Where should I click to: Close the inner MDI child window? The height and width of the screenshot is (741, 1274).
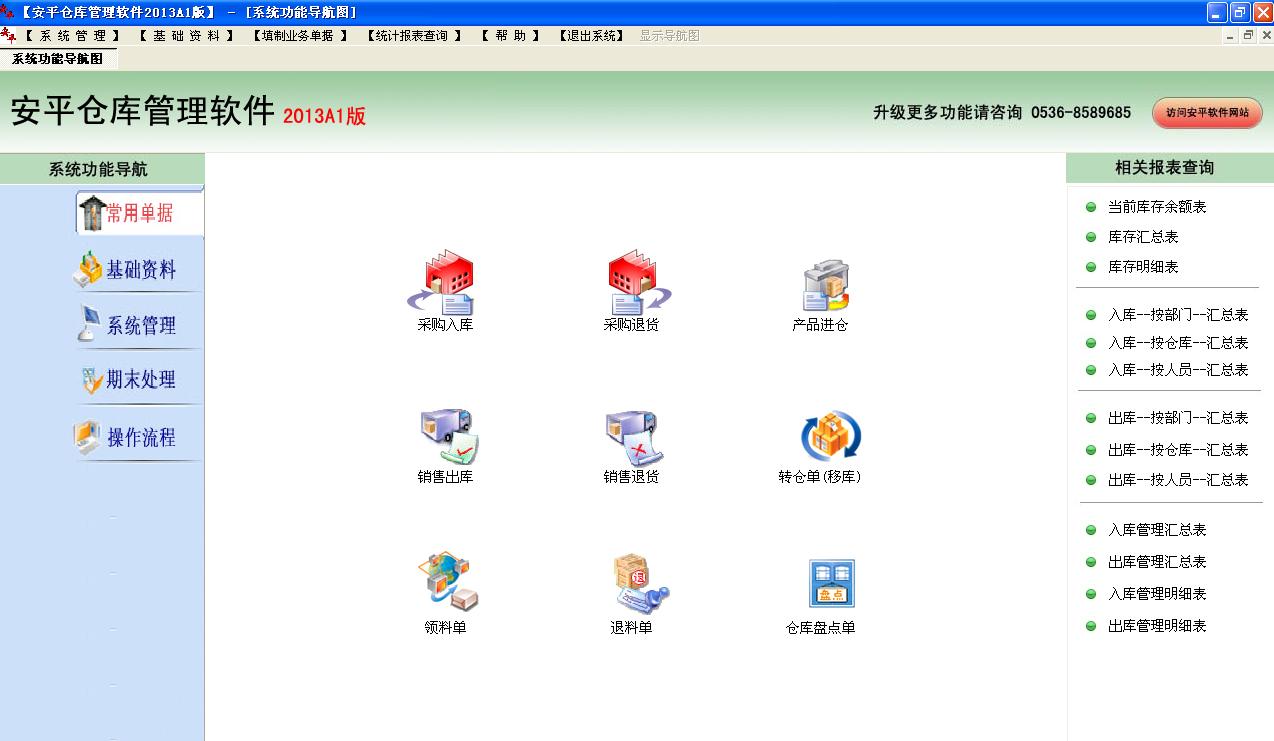pos(1265,36)
